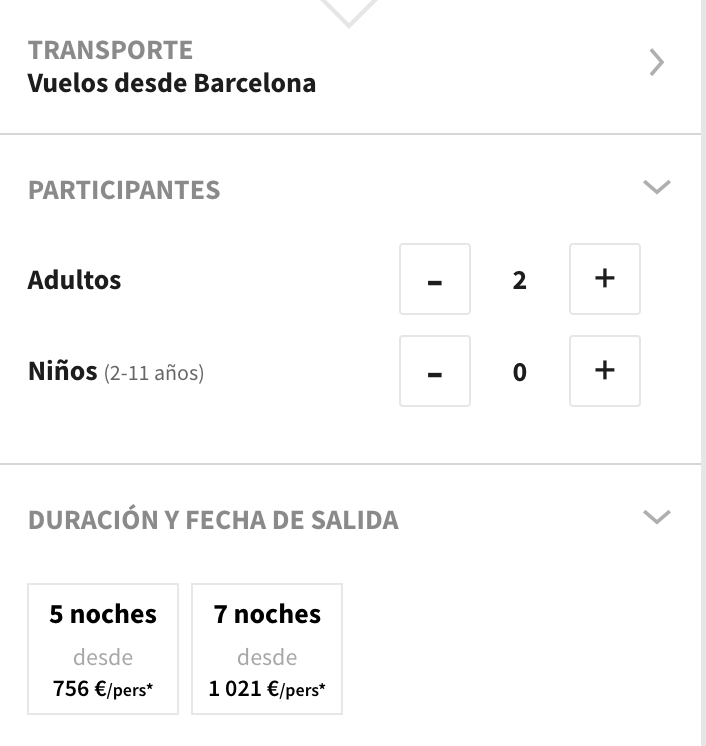Select the 7 noches duration option
This screenshot has height=746, width=706.
point(267,648)
